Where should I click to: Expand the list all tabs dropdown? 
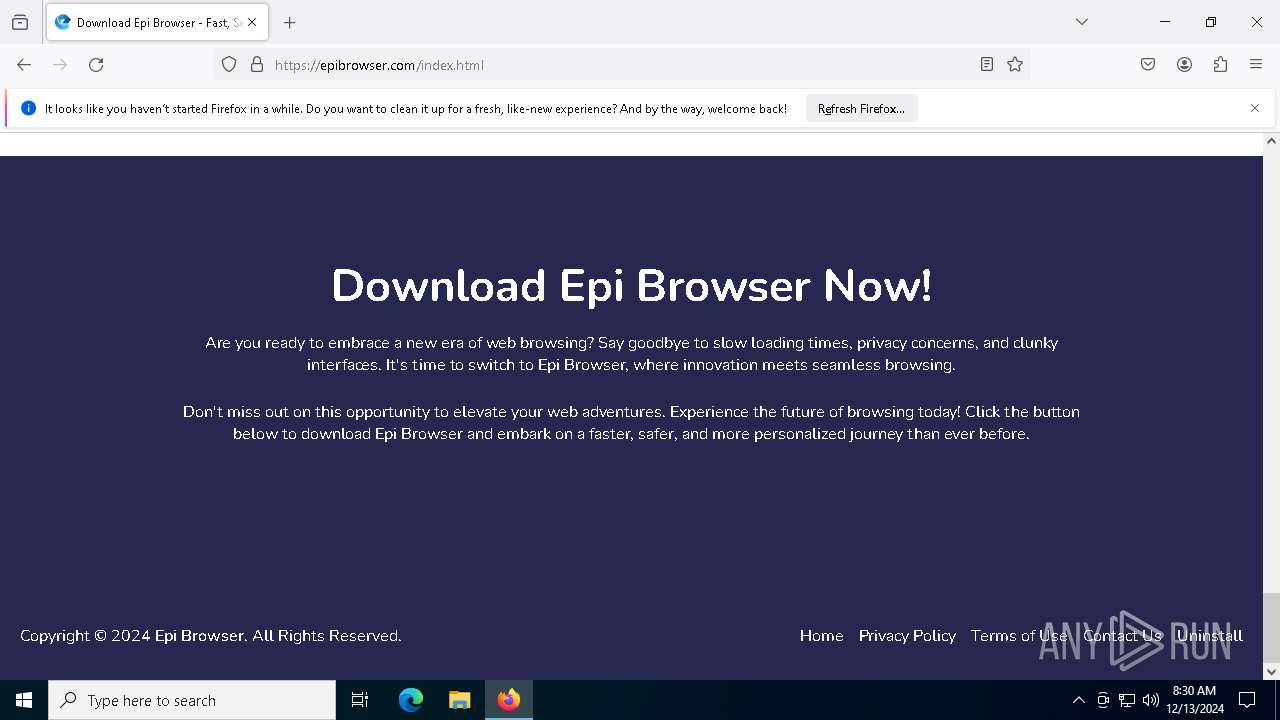pos(1082,22)
